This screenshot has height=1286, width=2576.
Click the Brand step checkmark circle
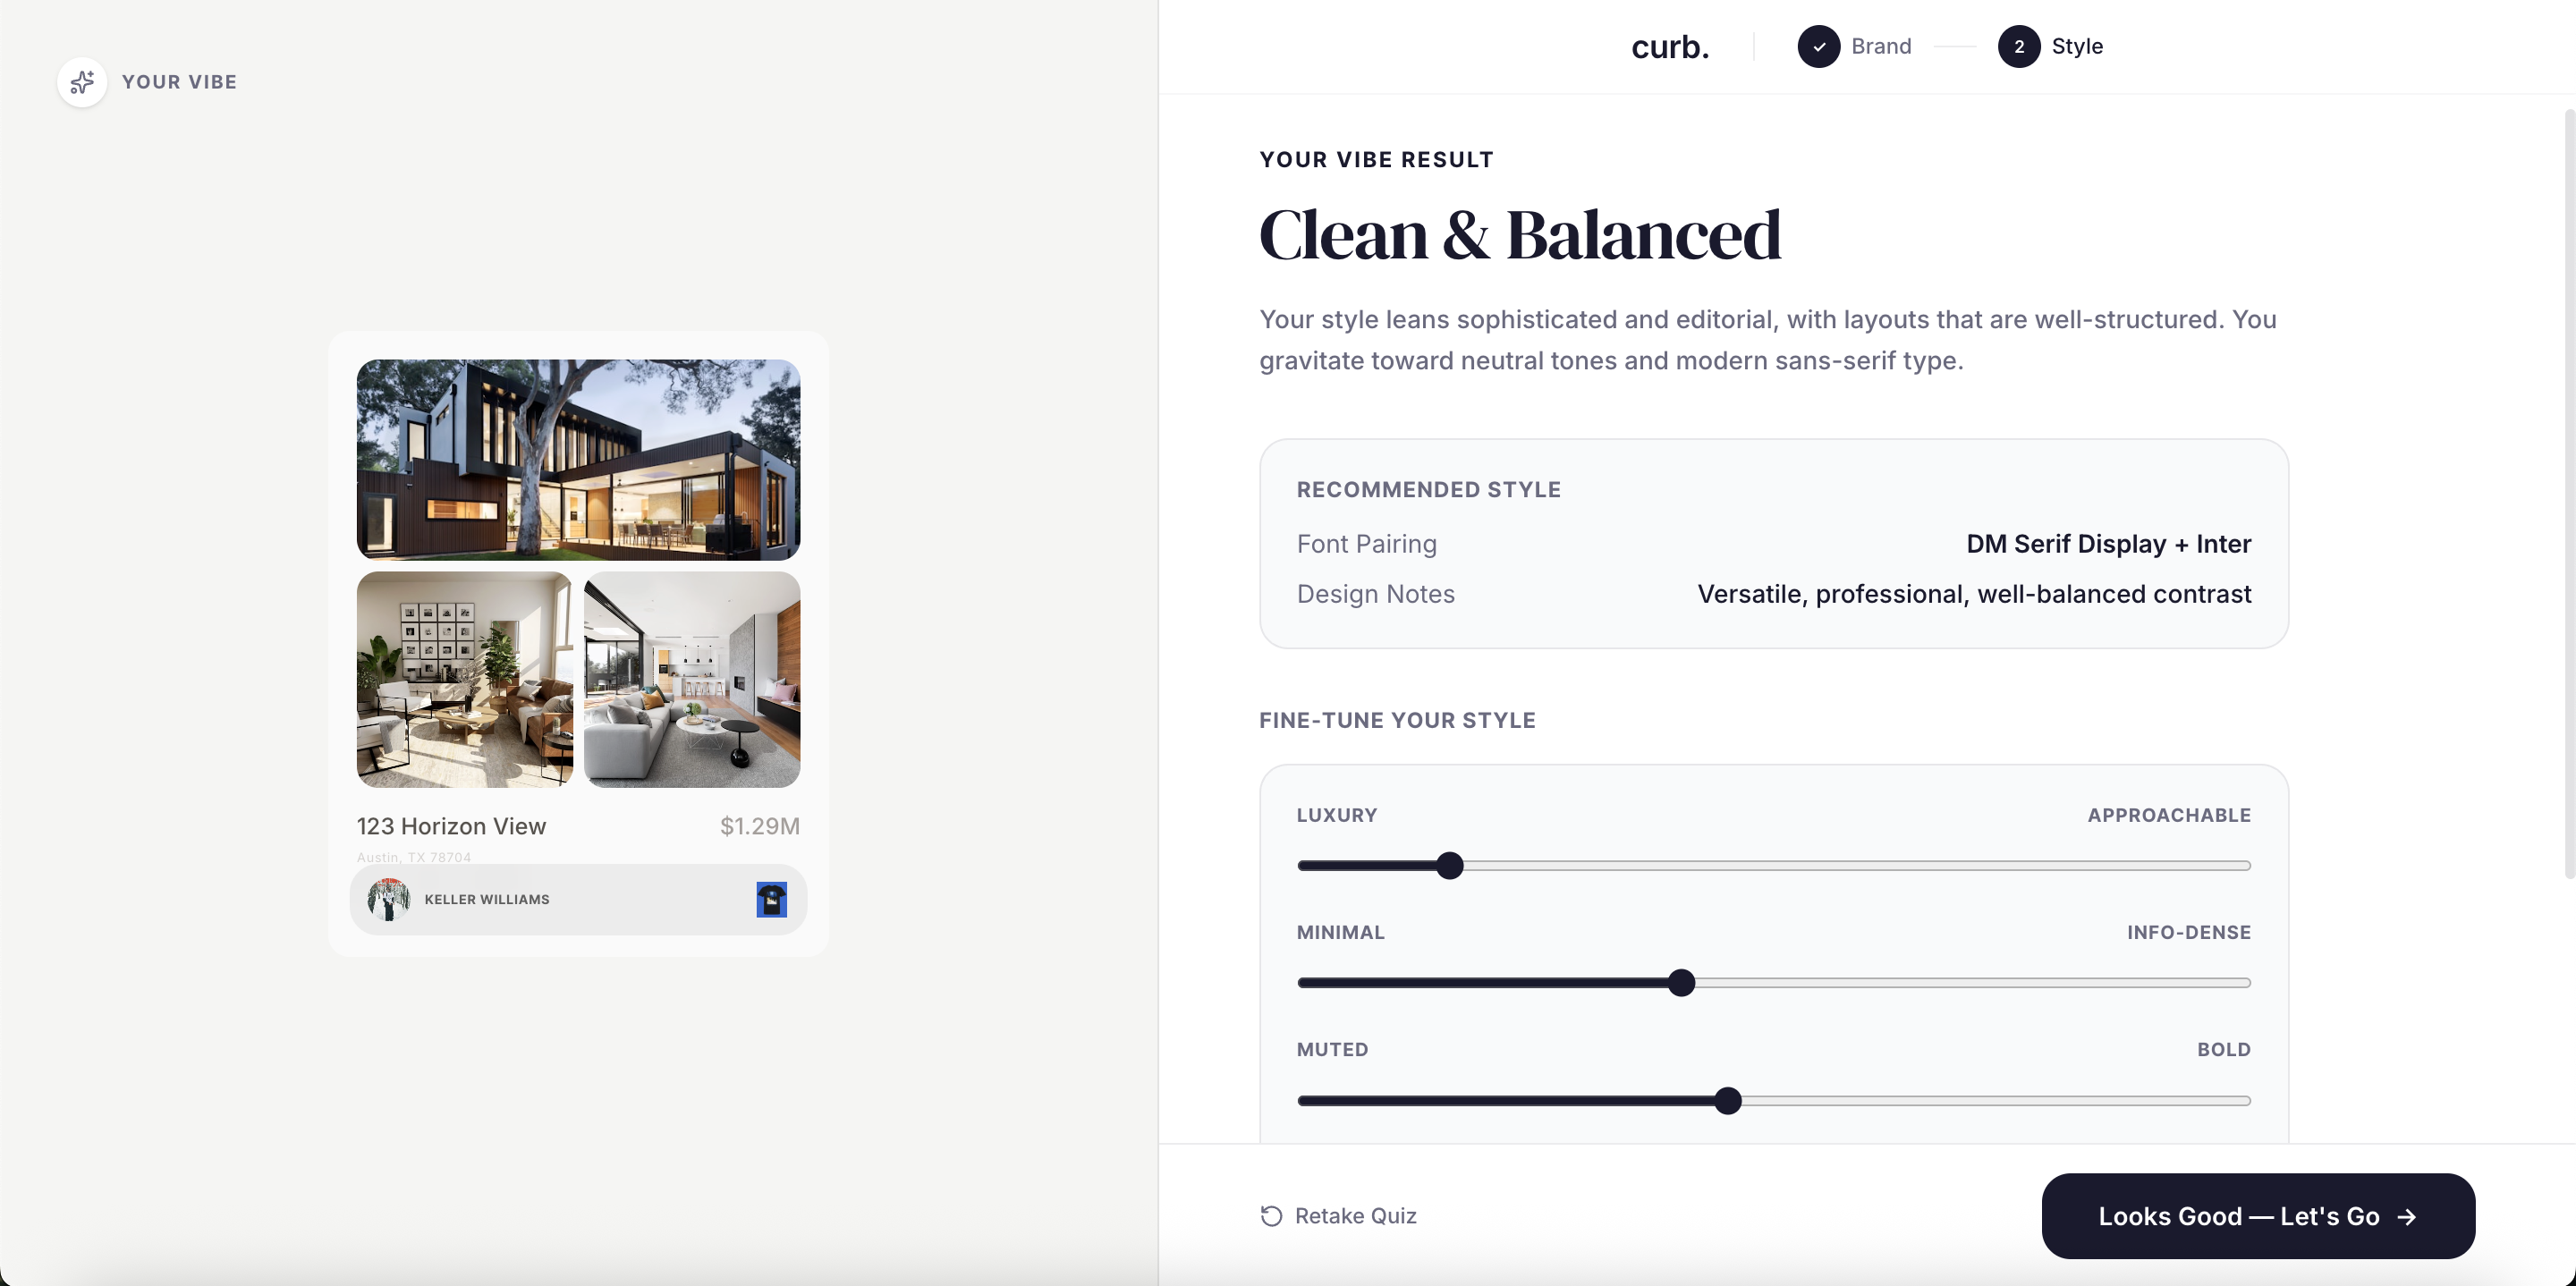coord(1818,47)
